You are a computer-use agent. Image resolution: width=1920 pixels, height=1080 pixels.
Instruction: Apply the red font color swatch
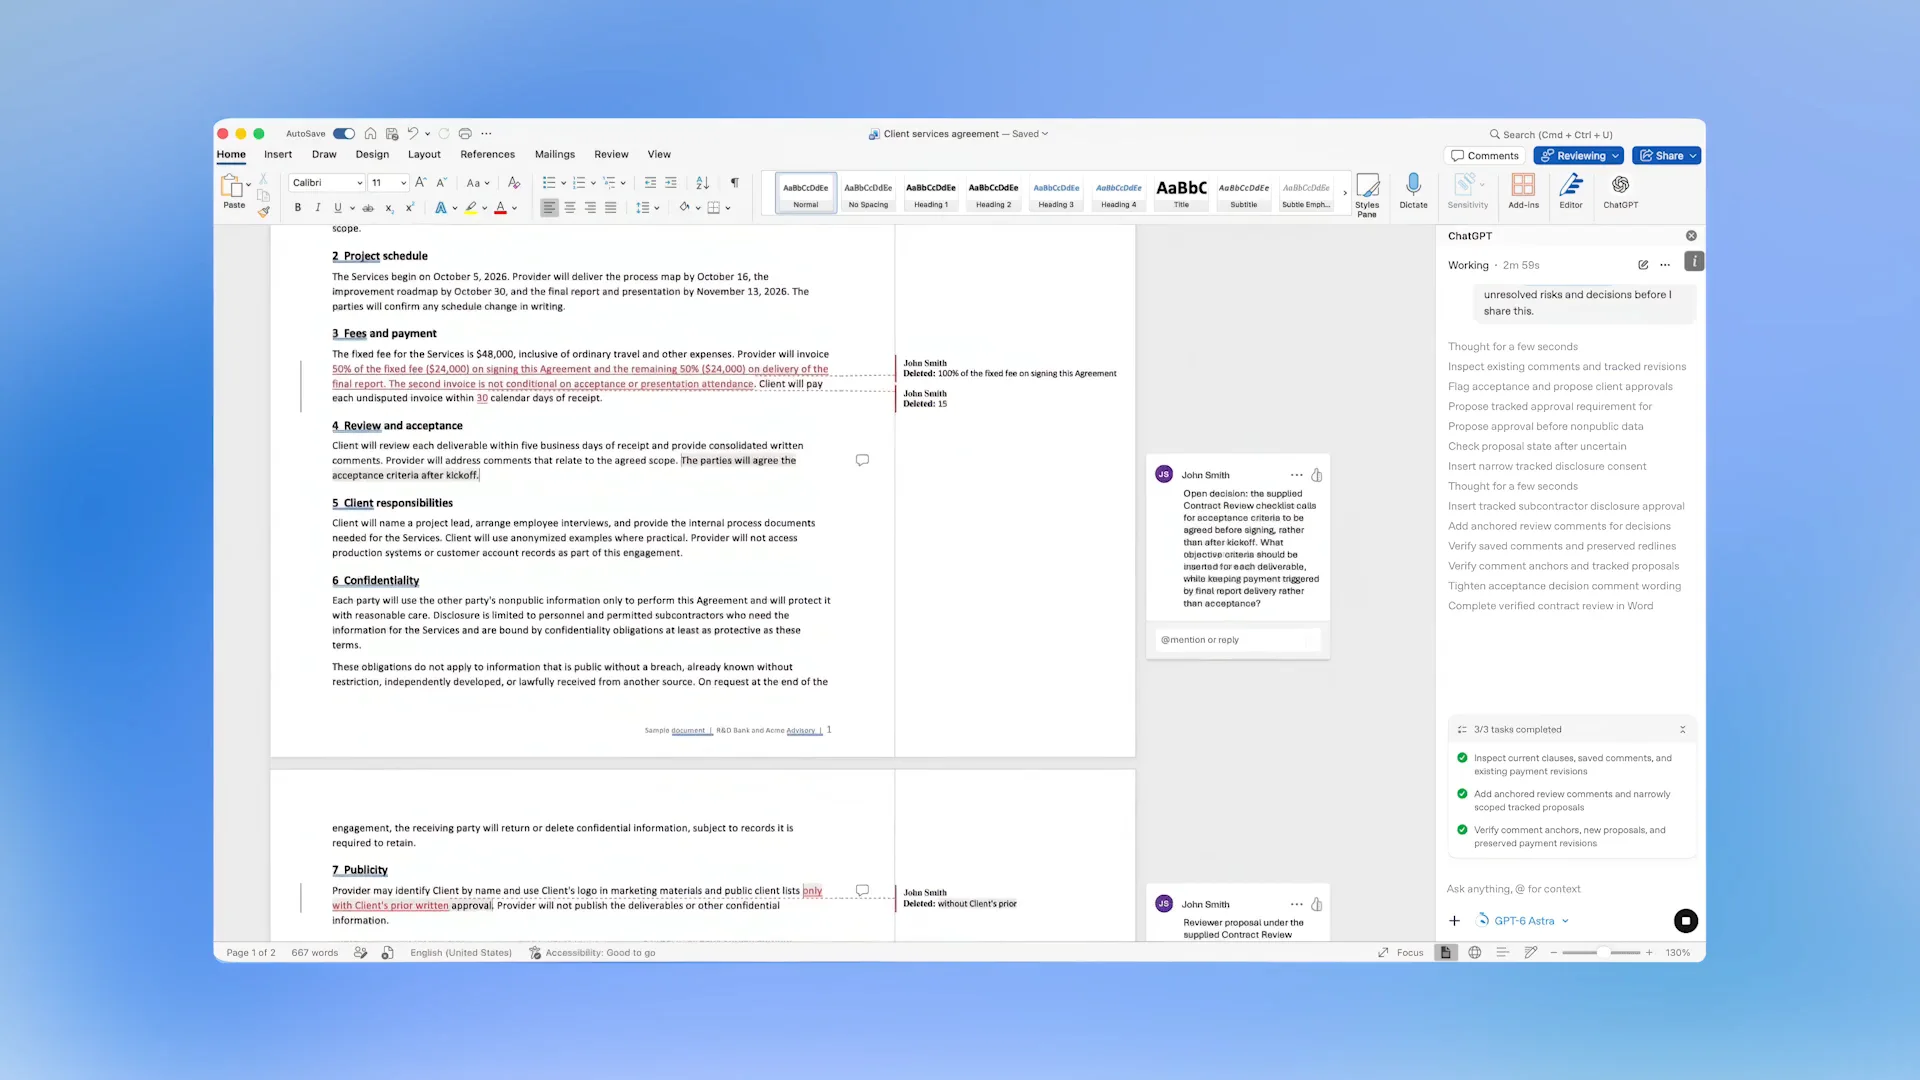pos(500,208)
